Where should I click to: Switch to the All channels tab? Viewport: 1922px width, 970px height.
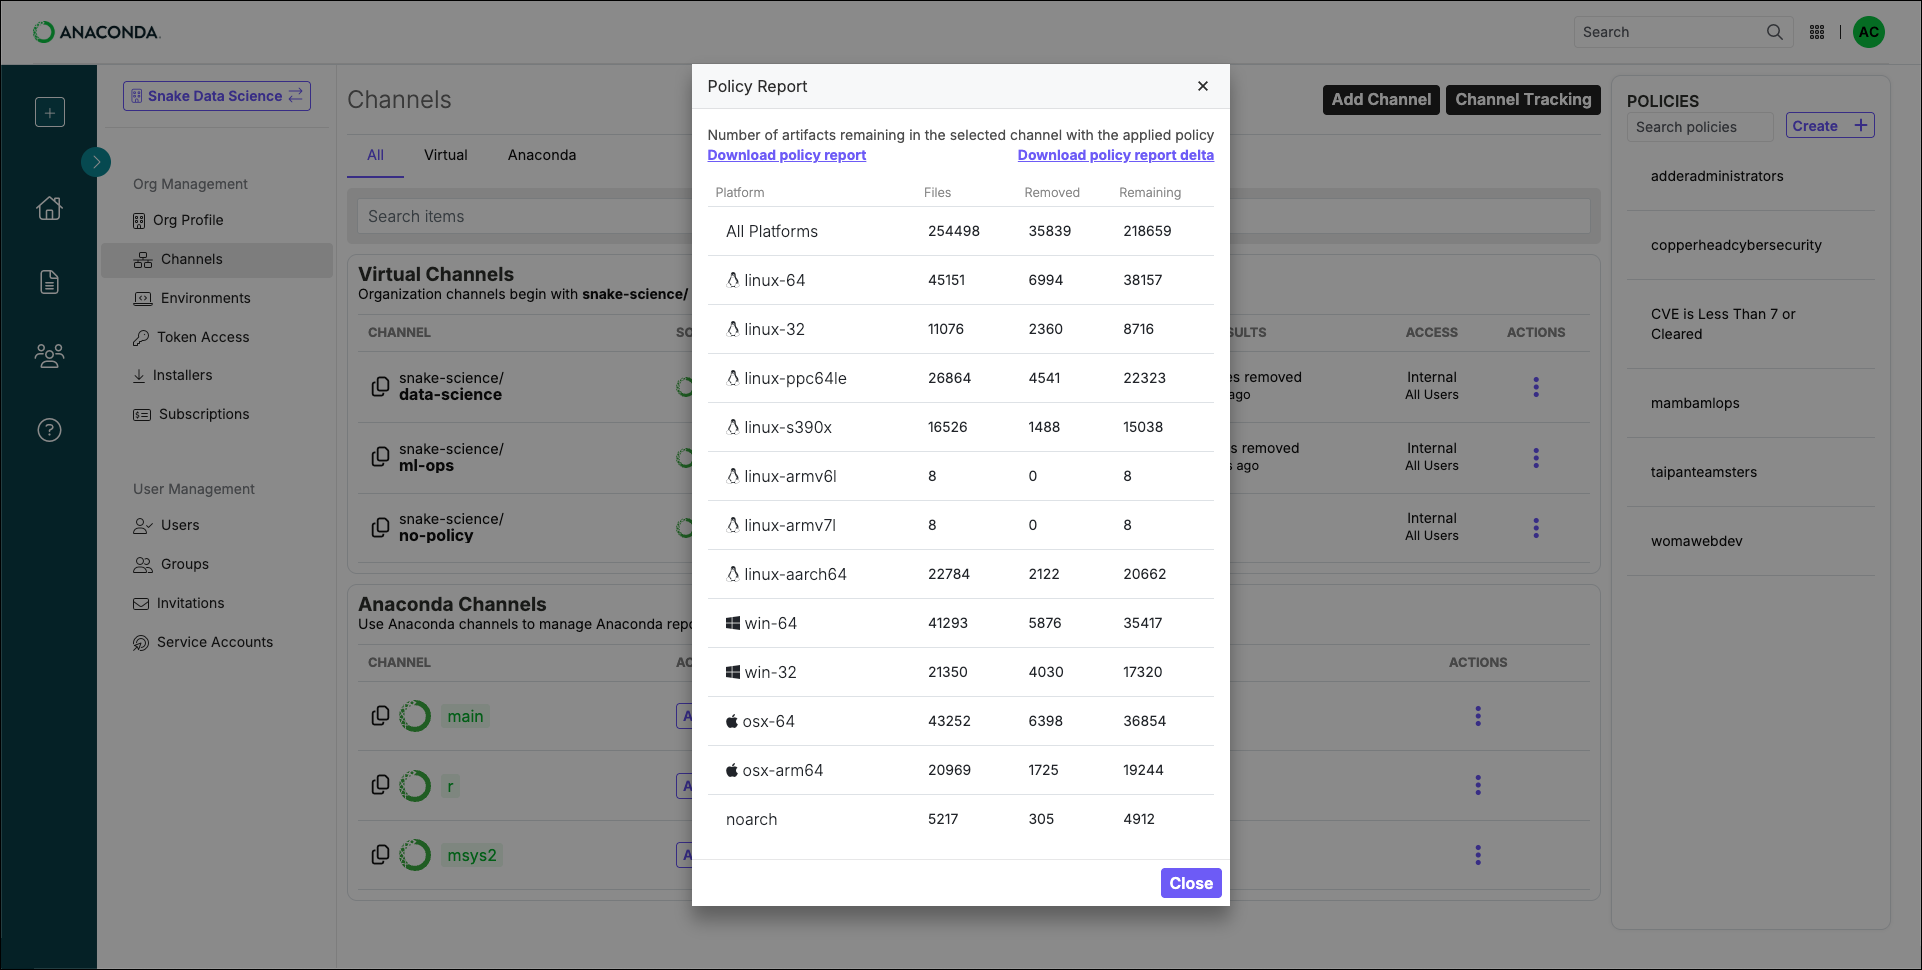click(375, 155)
